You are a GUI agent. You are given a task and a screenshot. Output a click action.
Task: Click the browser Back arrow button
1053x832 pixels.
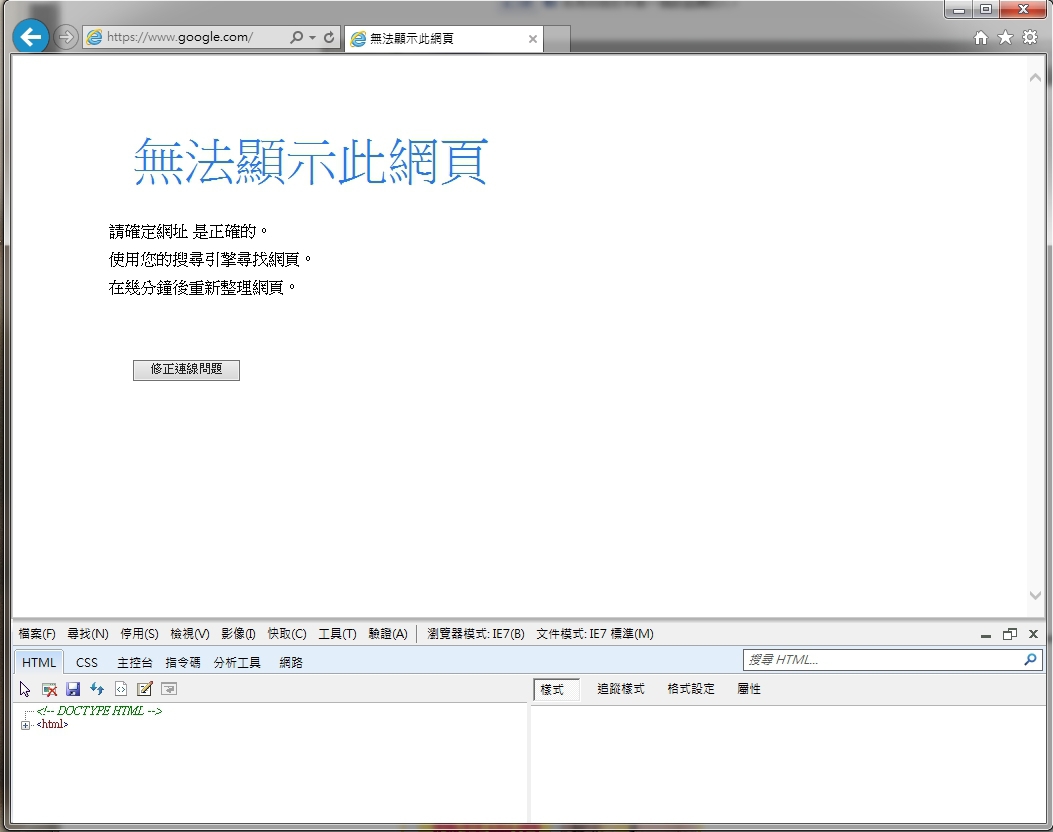(x=30, y=36)
